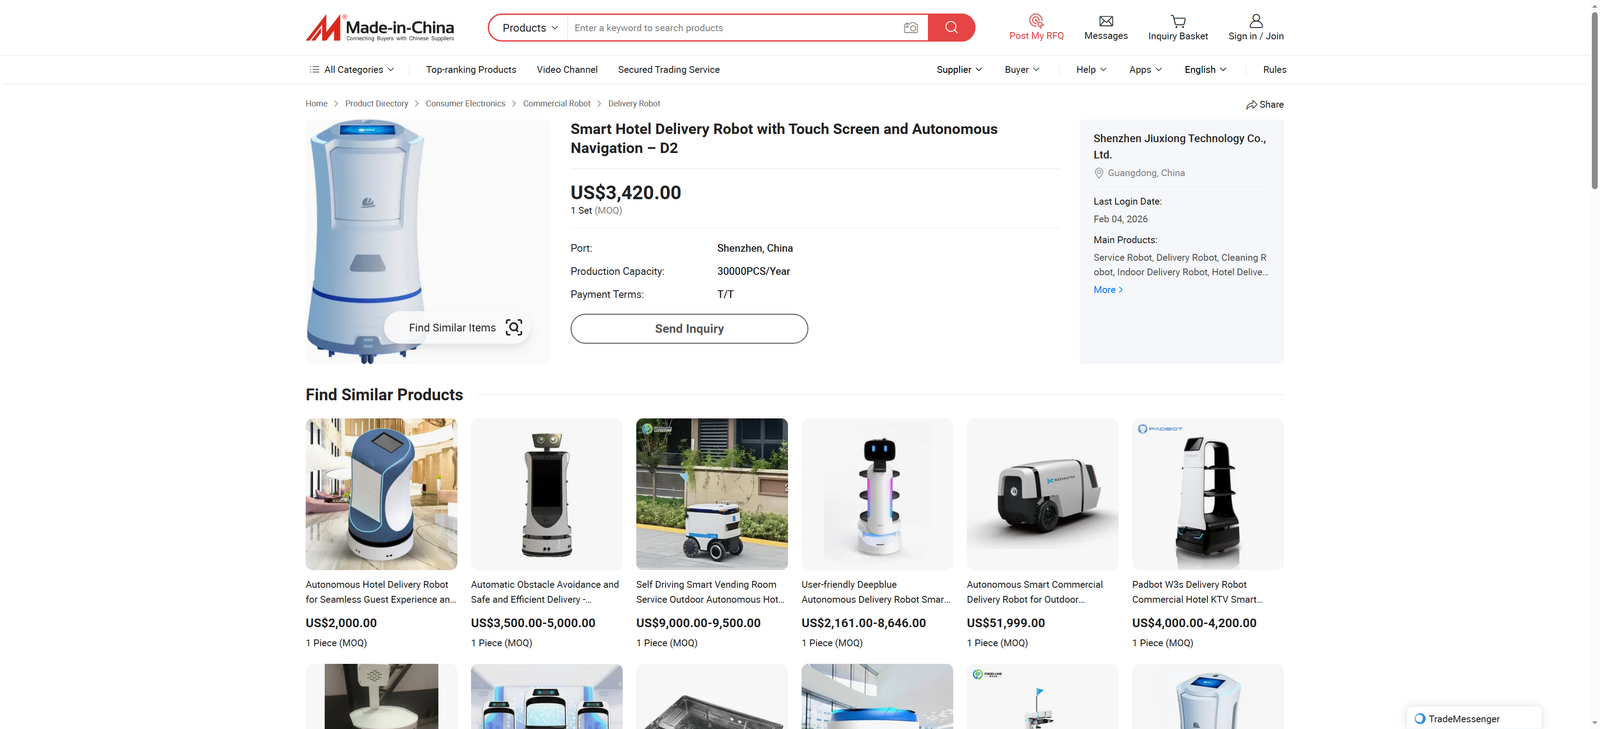Open the Messages envelope icon
This screenshot has height=729, width=1600.
click(1105, 21)
